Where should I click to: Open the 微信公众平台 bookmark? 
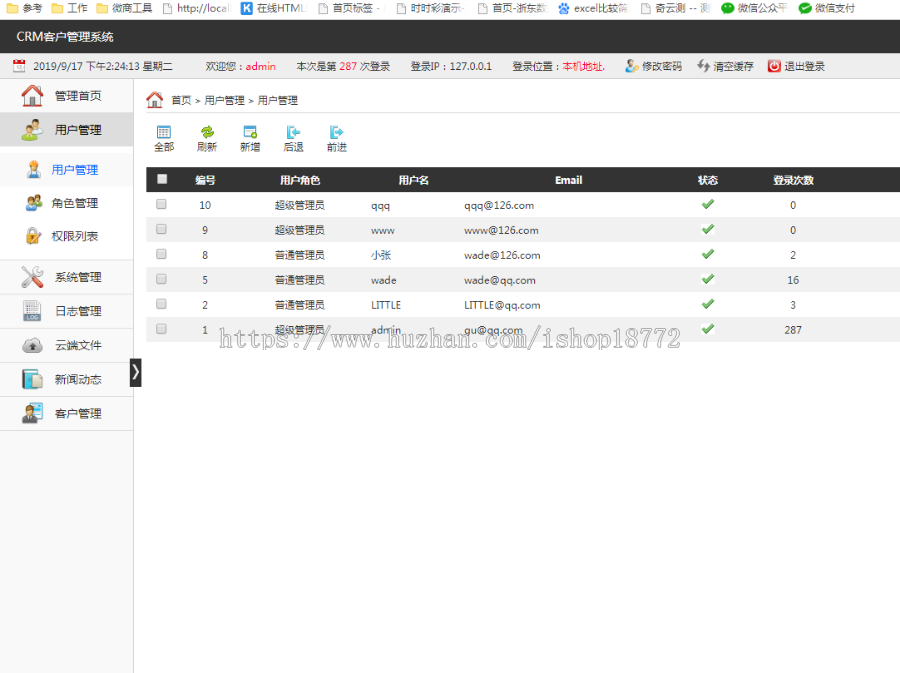tap(754, 8)
